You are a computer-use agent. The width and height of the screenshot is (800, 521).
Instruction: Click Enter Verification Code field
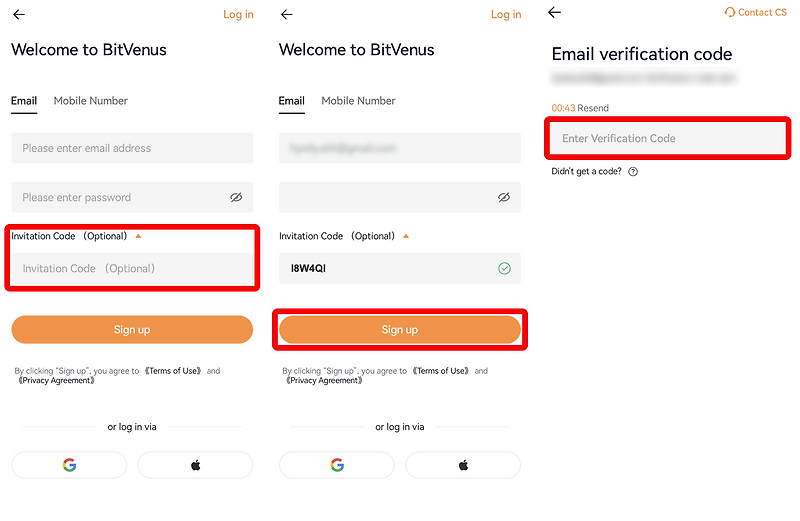click(668, 138)
